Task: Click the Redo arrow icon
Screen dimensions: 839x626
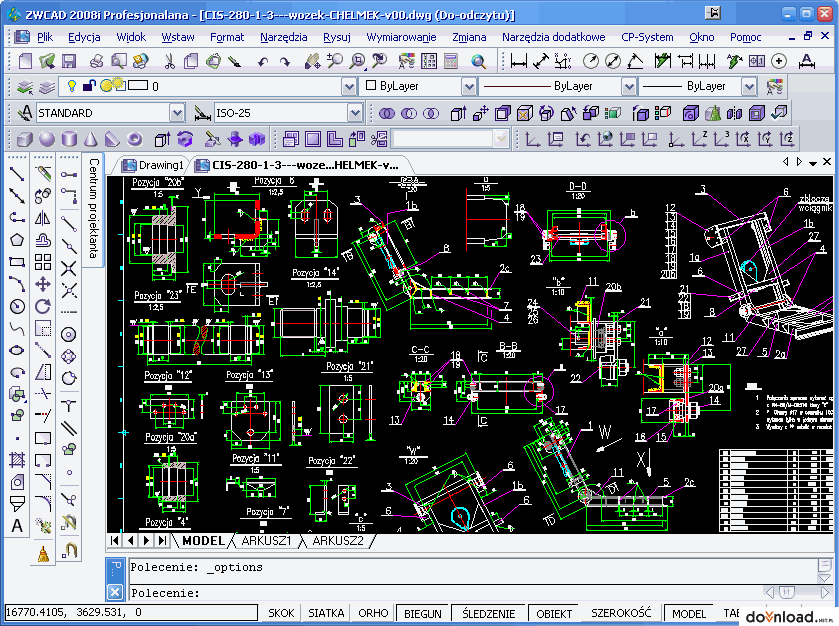Action: click(x=285, y=62)
